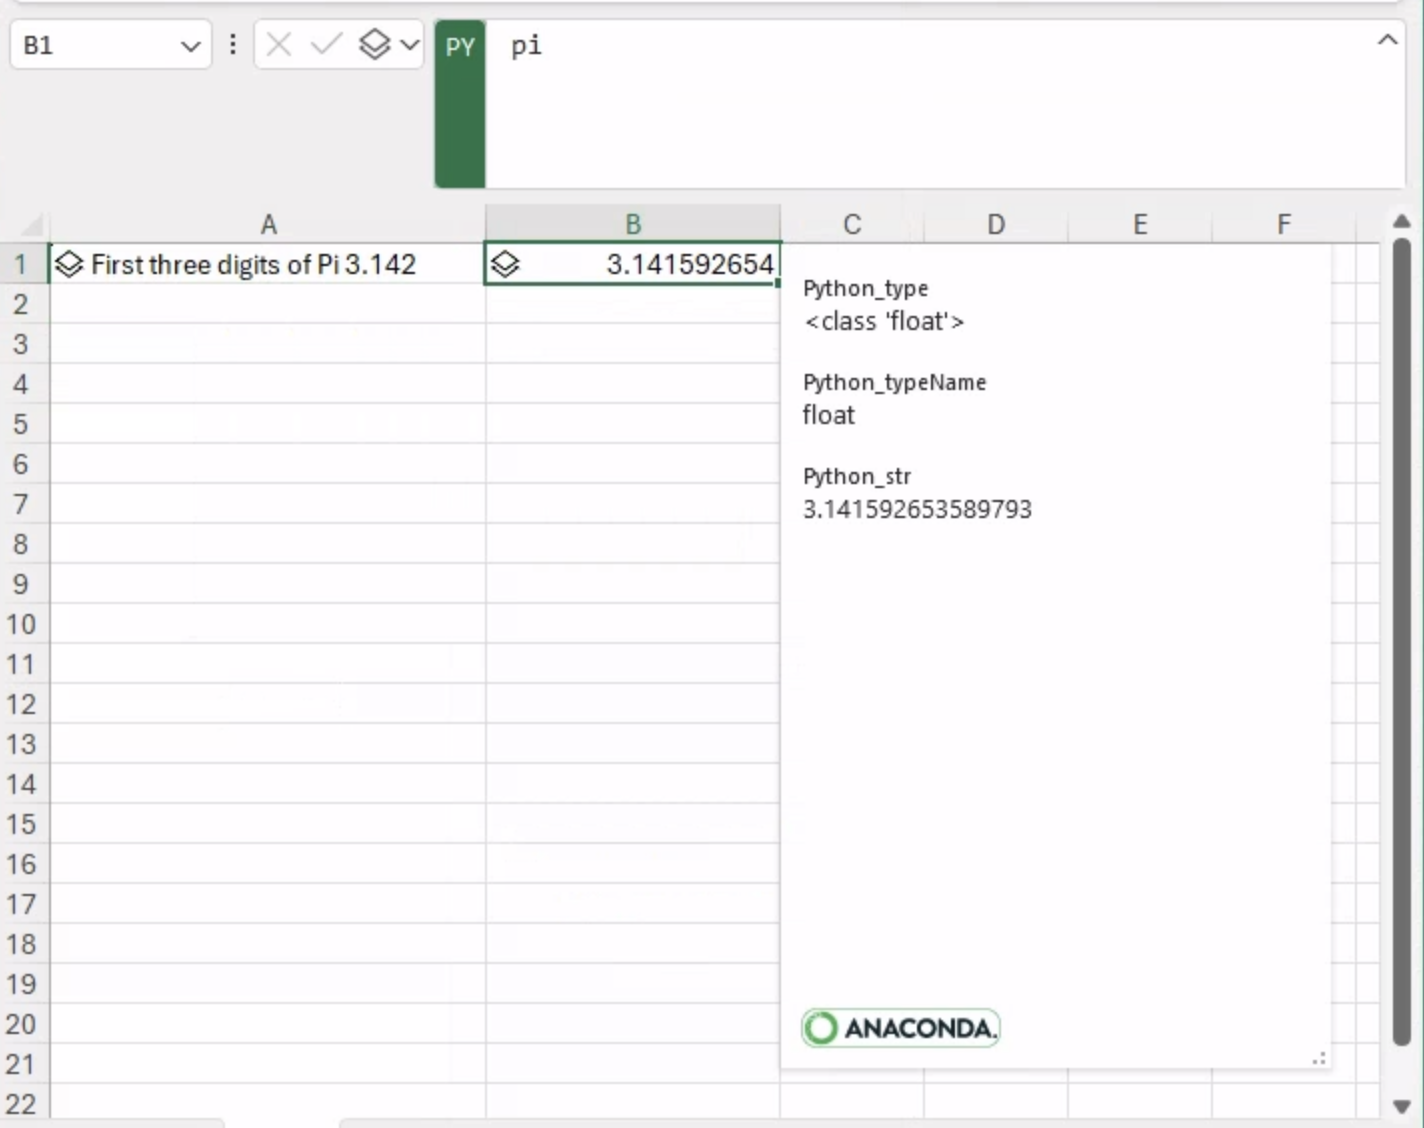
Task: Click the green PY badge in formula bar
Action: [460, 47]
